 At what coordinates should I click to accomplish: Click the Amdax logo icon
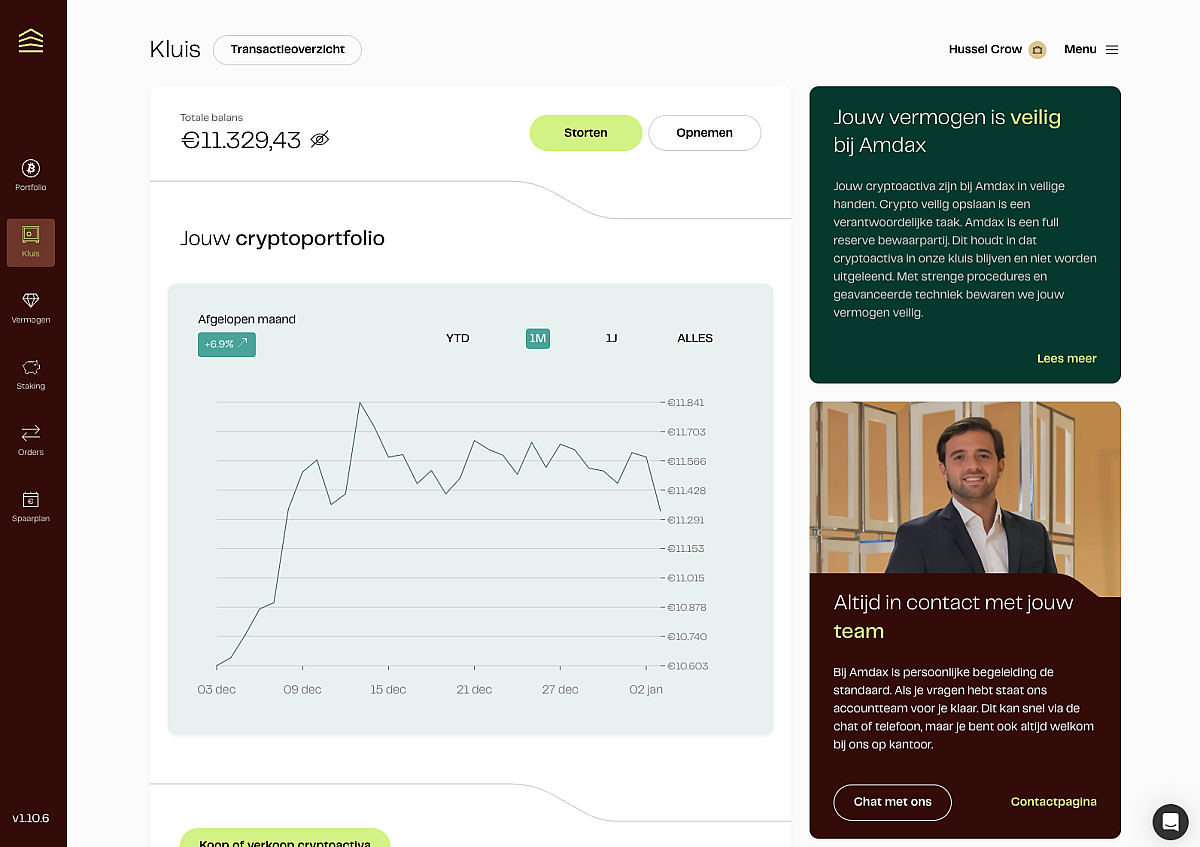click(31, 41)
